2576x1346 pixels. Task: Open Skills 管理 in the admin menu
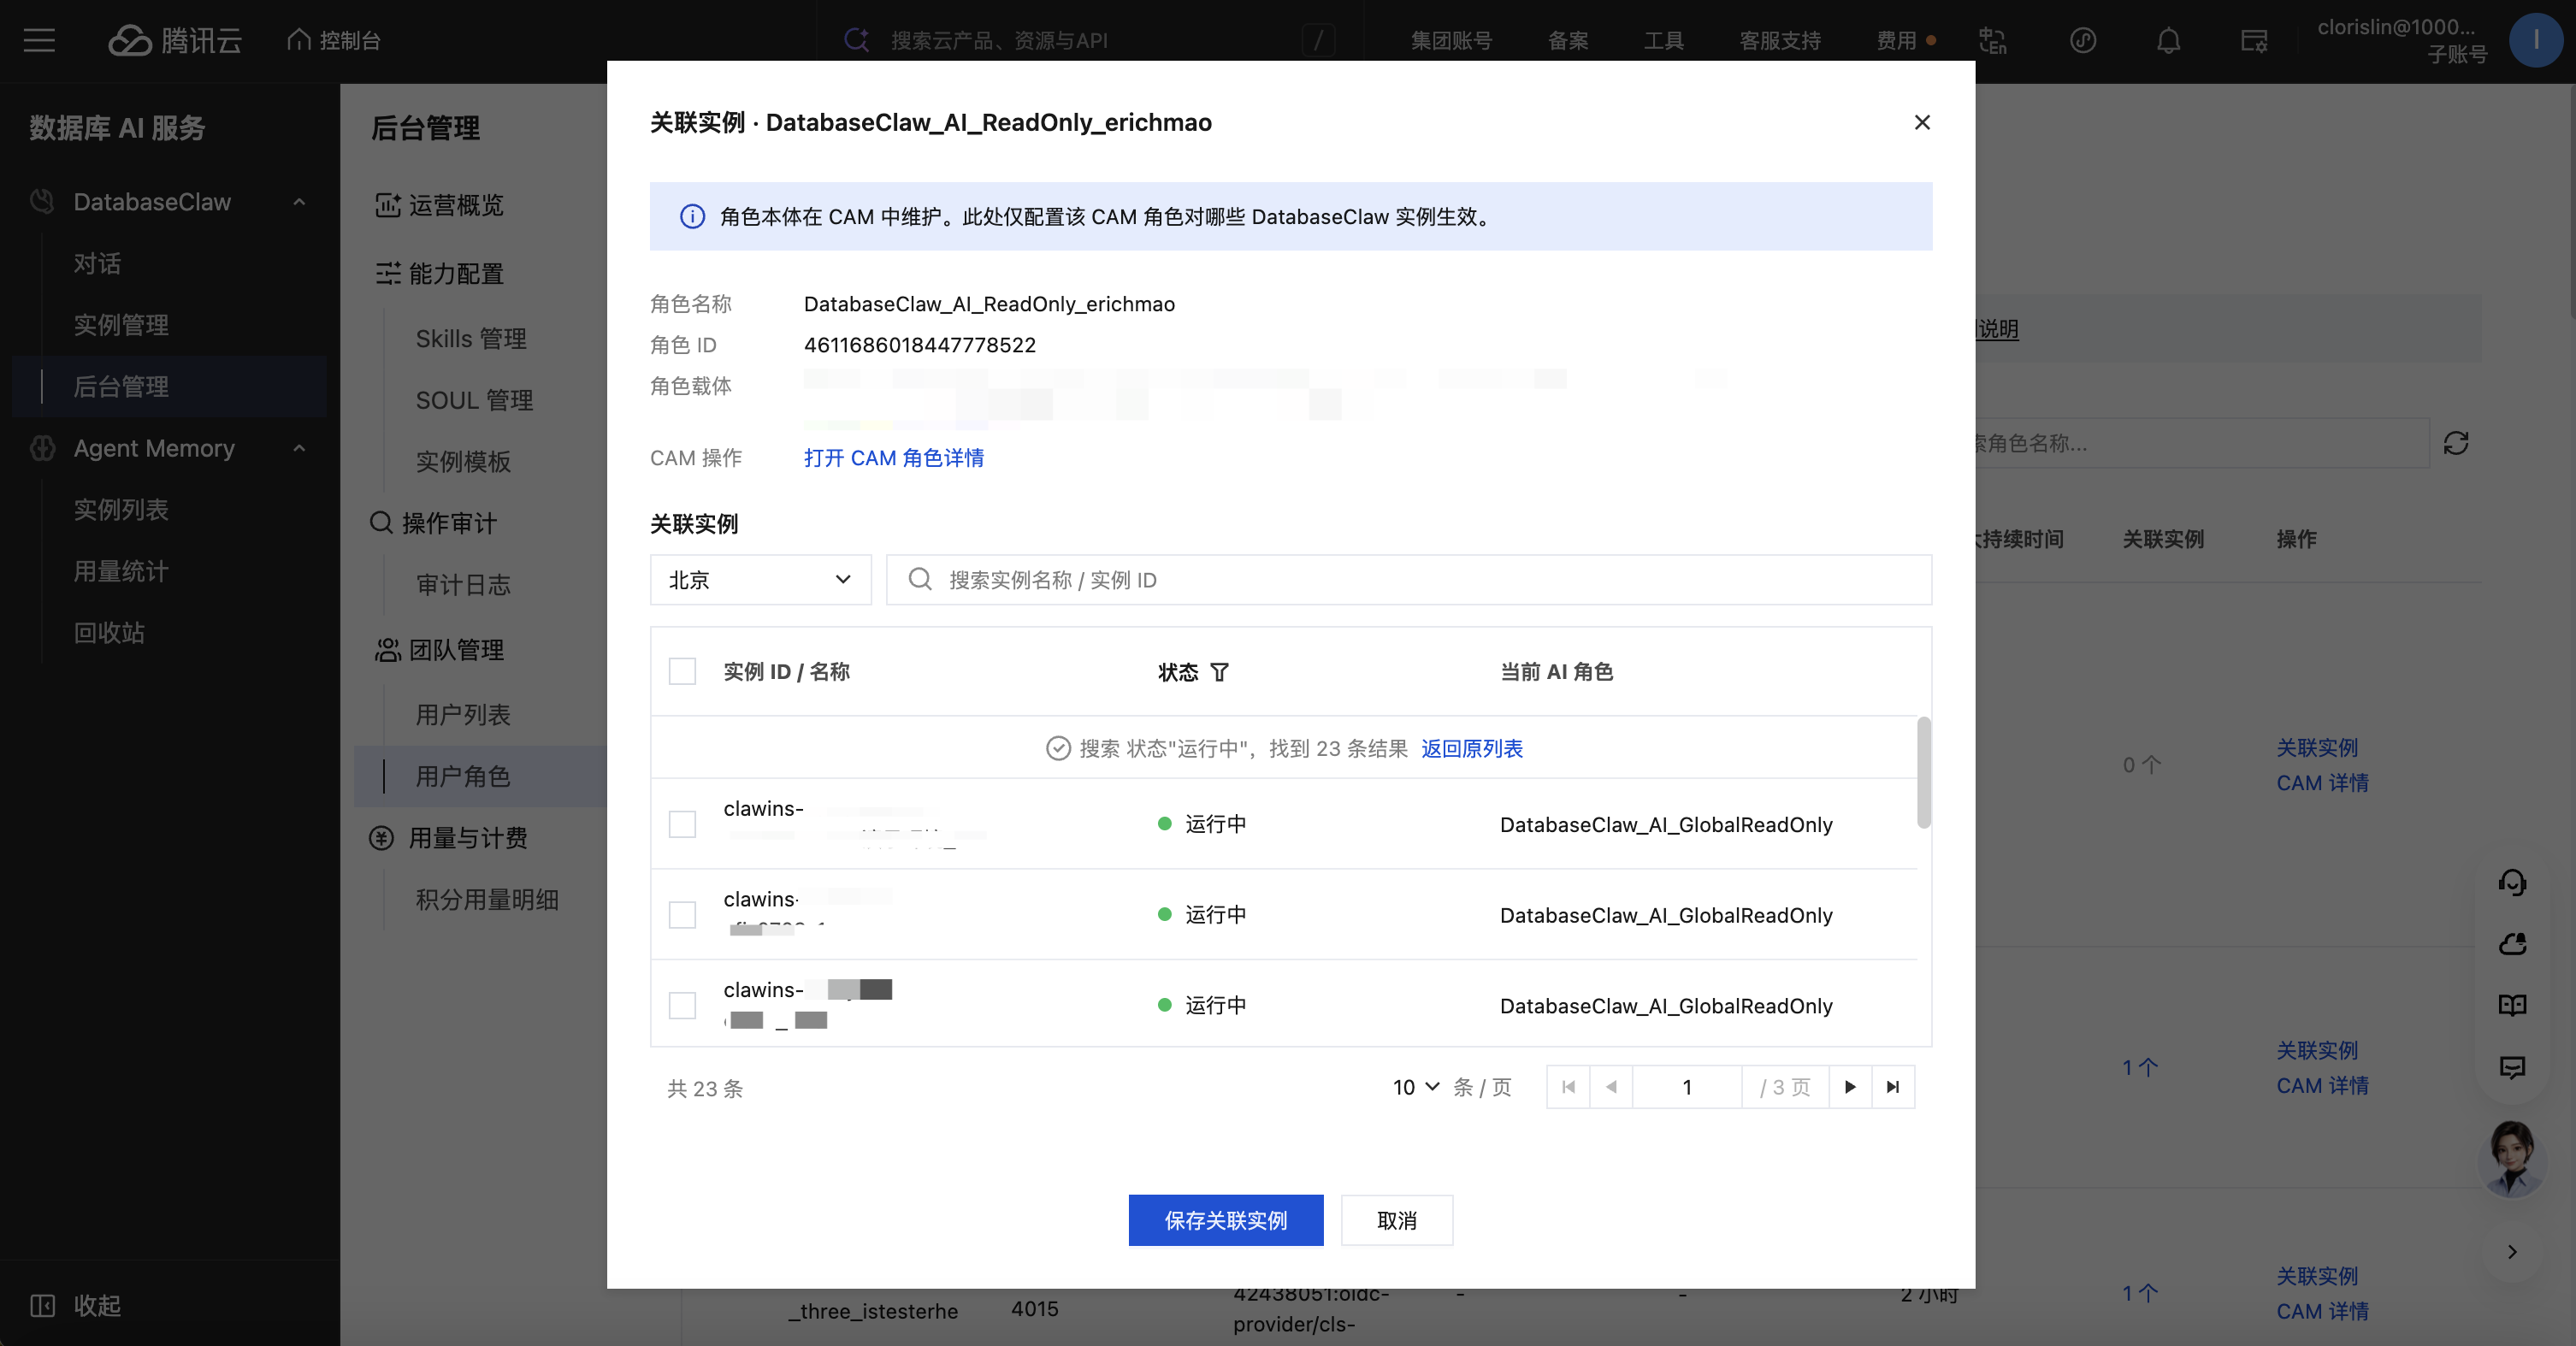[x=471, y=339]
